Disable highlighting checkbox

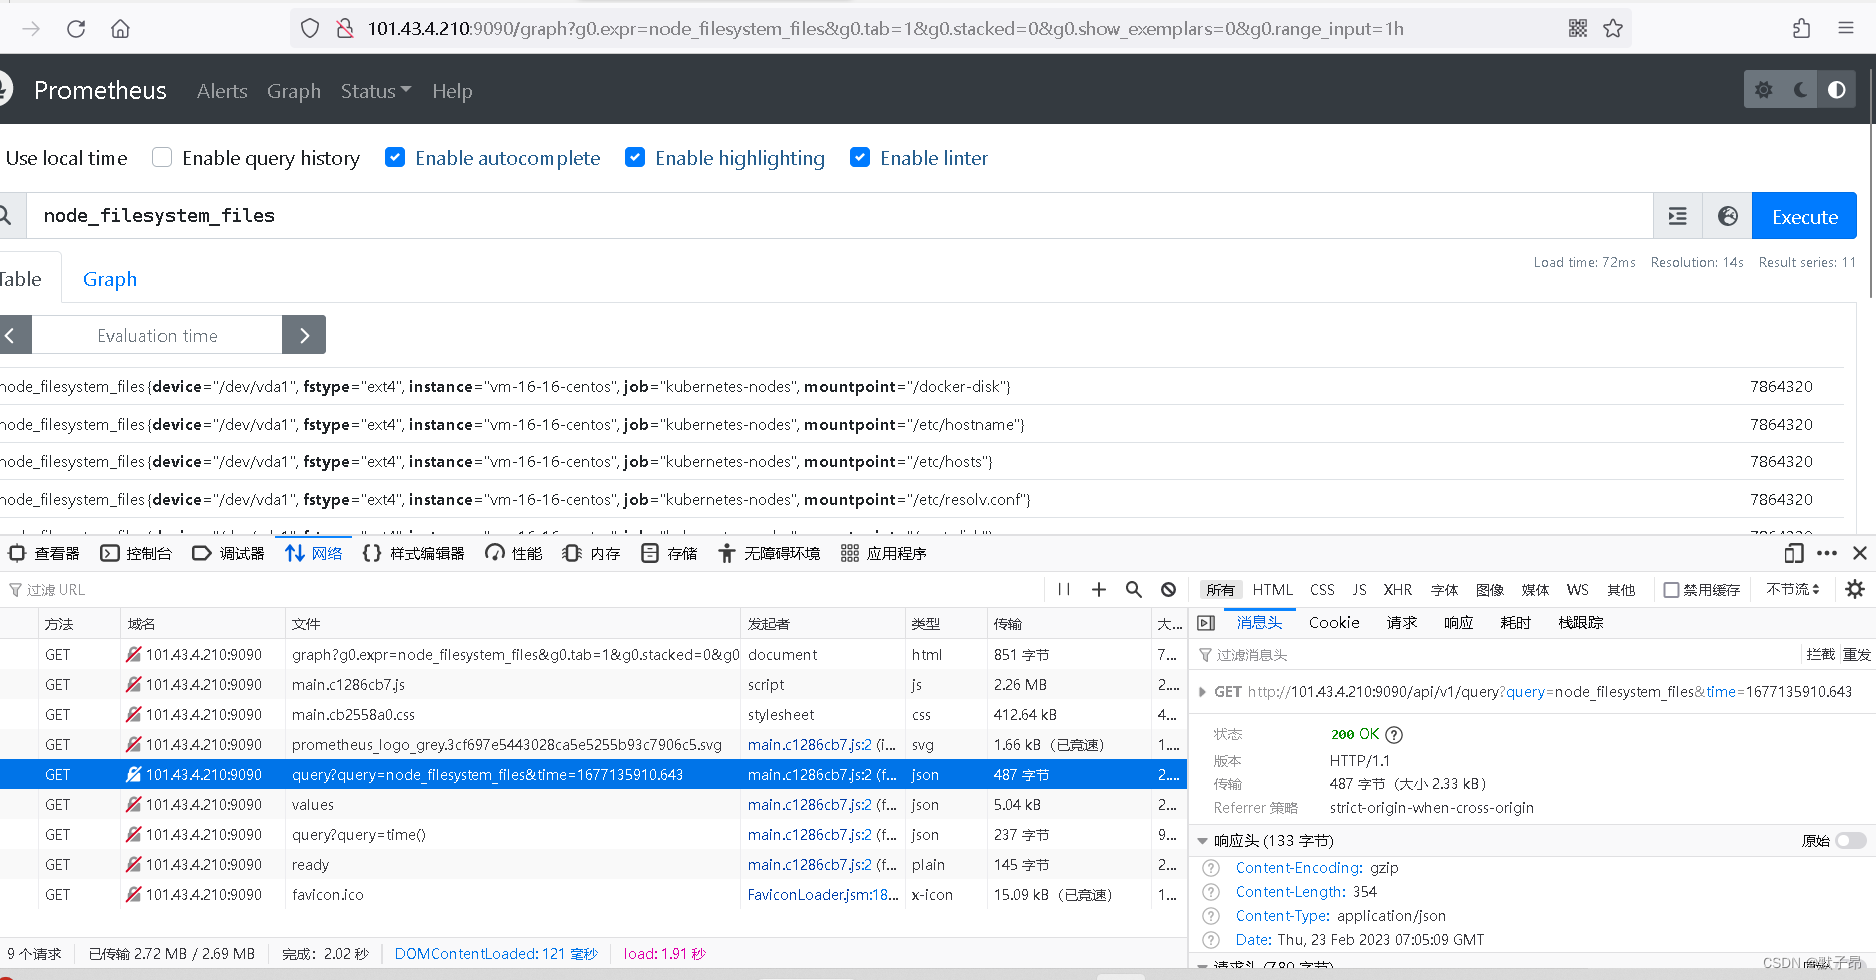tap(635, 157)
